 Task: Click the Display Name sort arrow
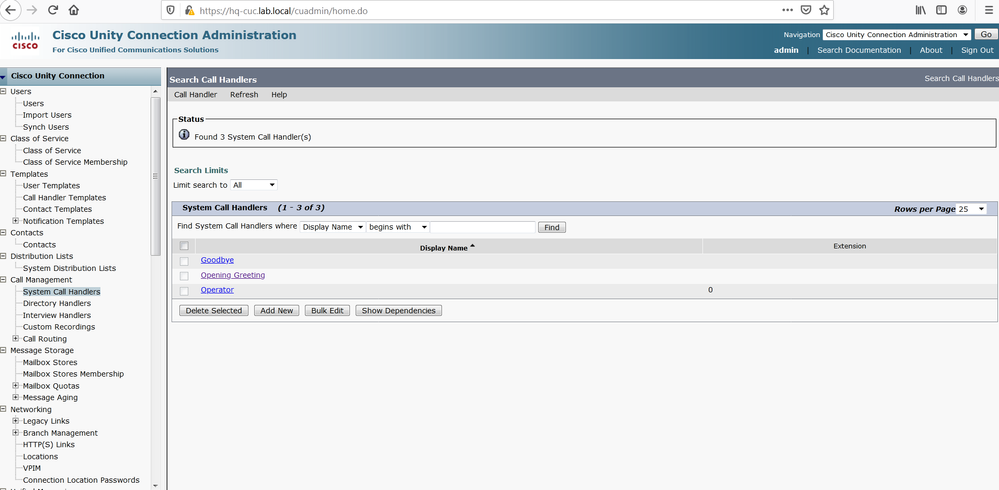pos(472,247)
